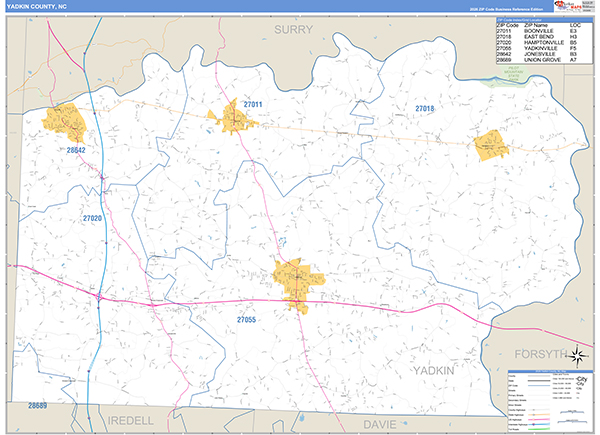600x435 pixels.
Task: Select ZIP code label 27018
Action: [425, 108]
